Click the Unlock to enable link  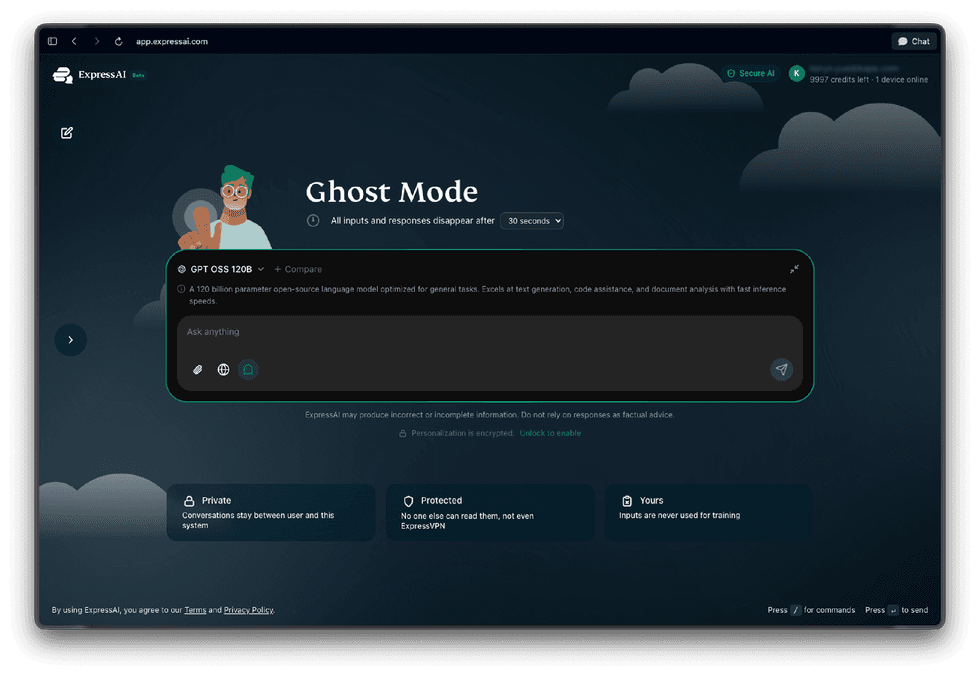[550, 433]
